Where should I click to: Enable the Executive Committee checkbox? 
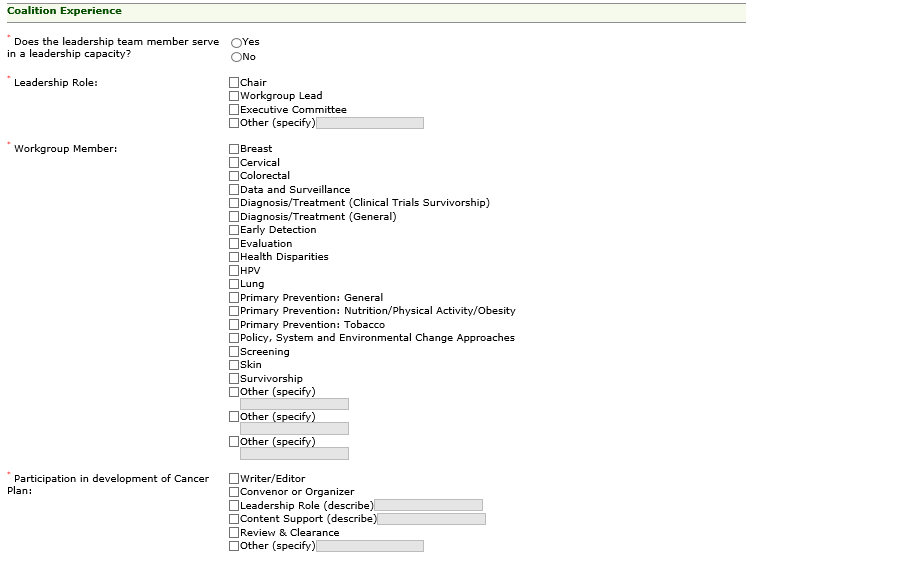click(235, 110)
